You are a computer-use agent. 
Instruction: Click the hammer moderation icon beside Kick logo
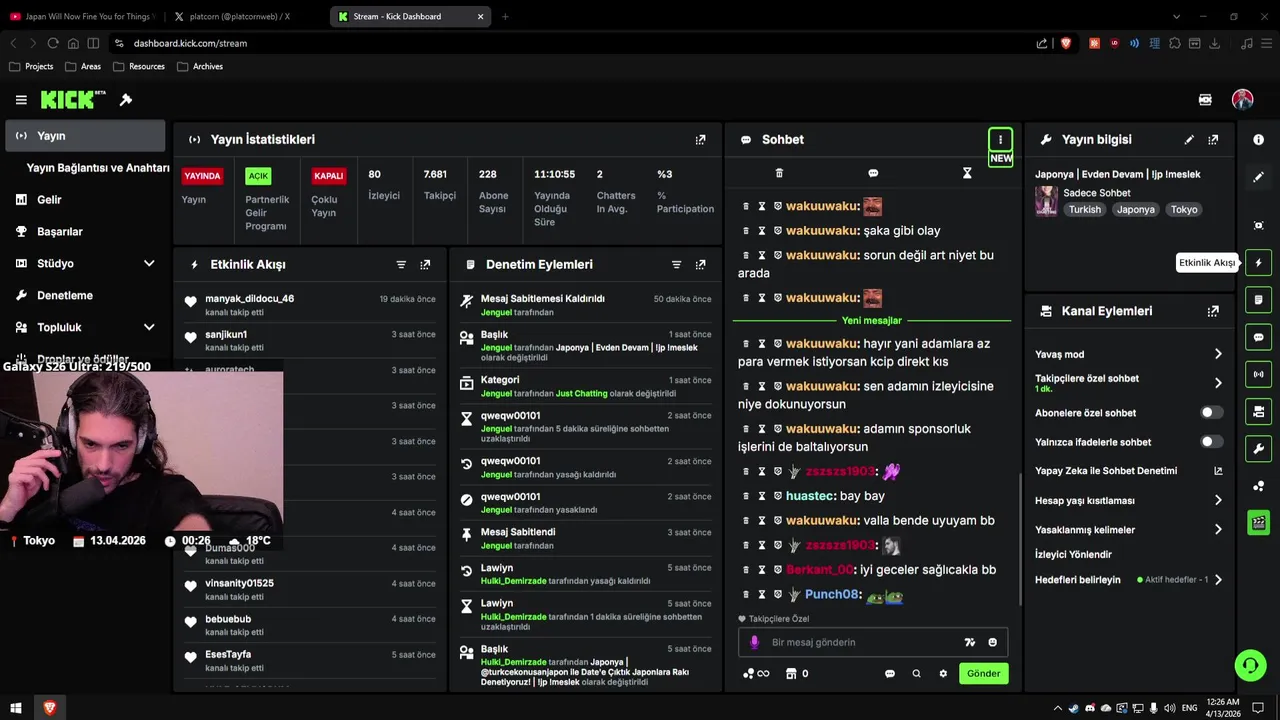tap(126, 100)
